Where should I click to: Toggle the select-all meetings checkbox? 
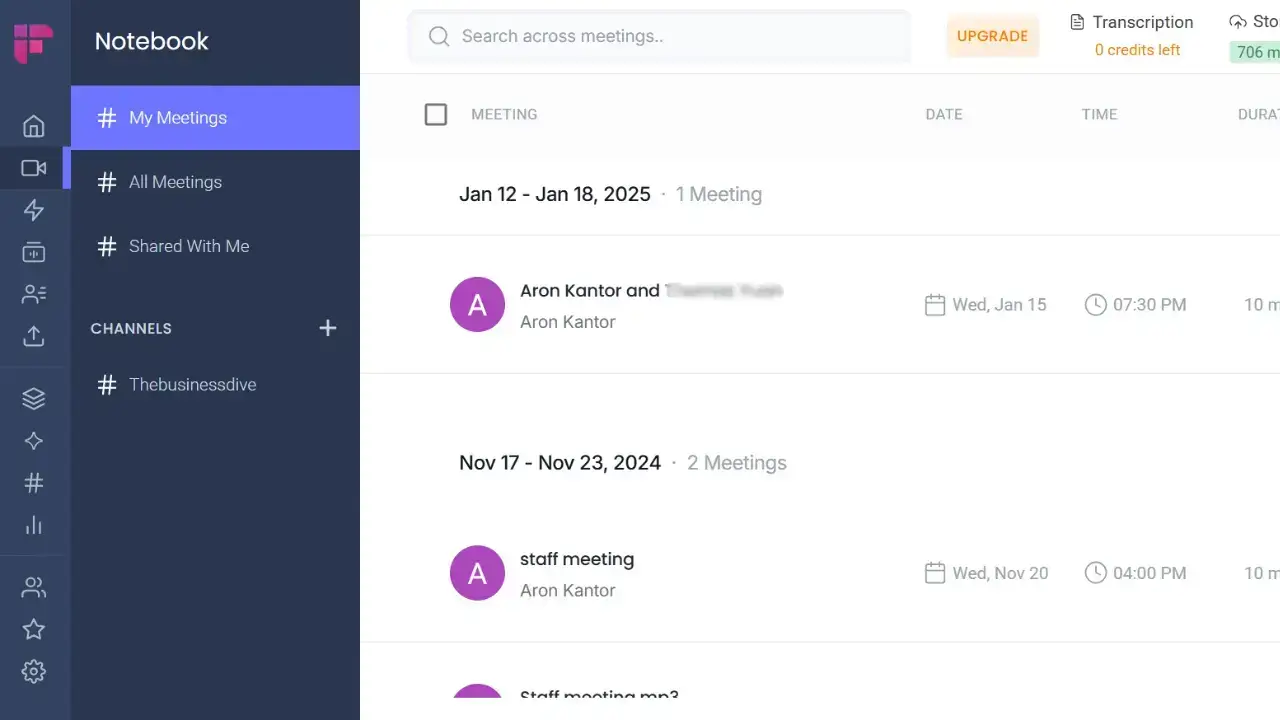click(436, 114)
